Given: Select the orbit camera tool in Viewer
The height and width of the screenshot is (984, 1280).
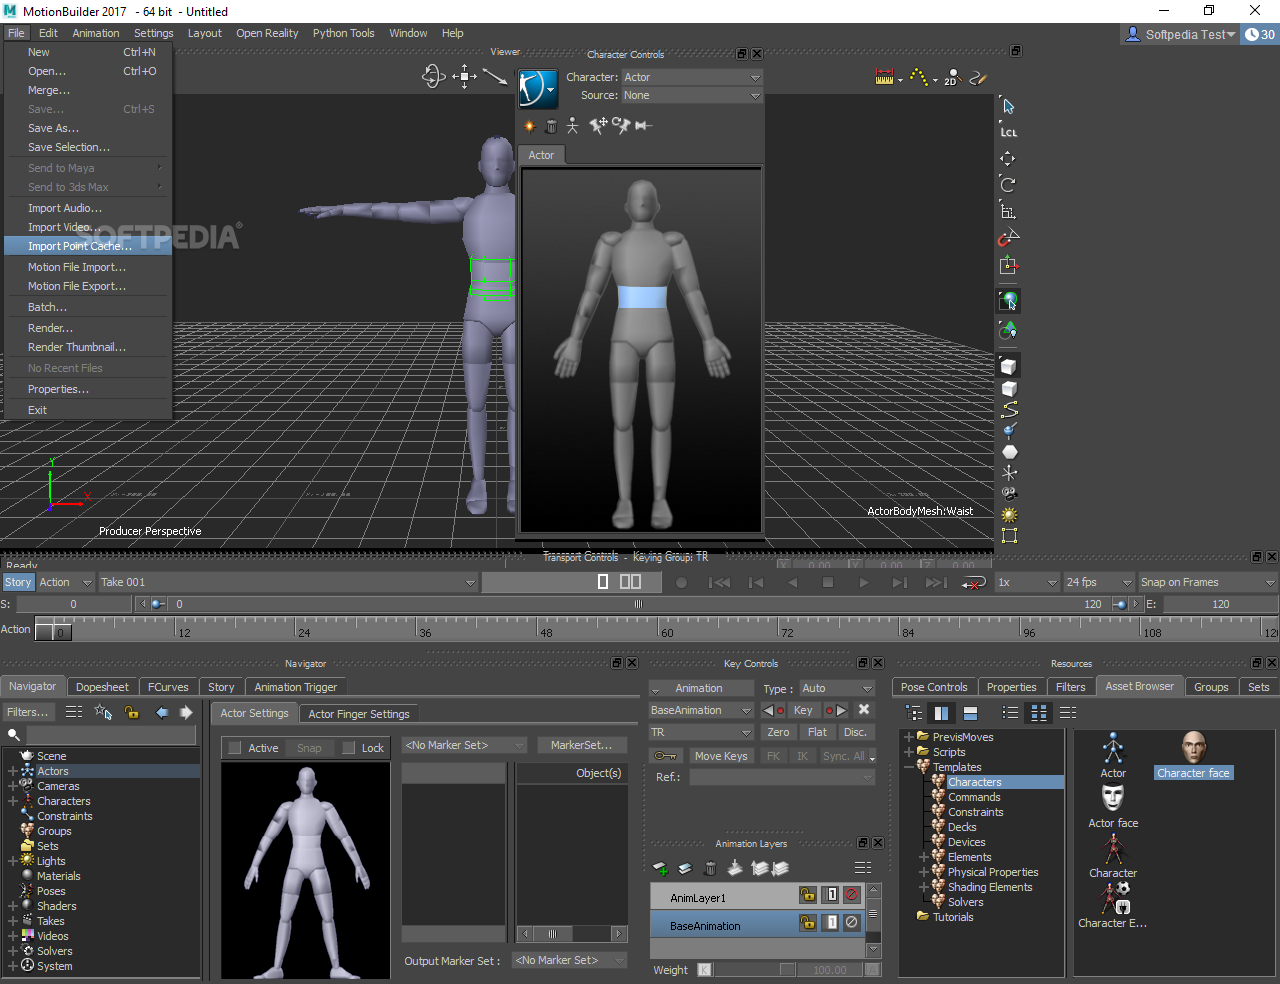Looking at the screenshot, I should pos(433,76).
